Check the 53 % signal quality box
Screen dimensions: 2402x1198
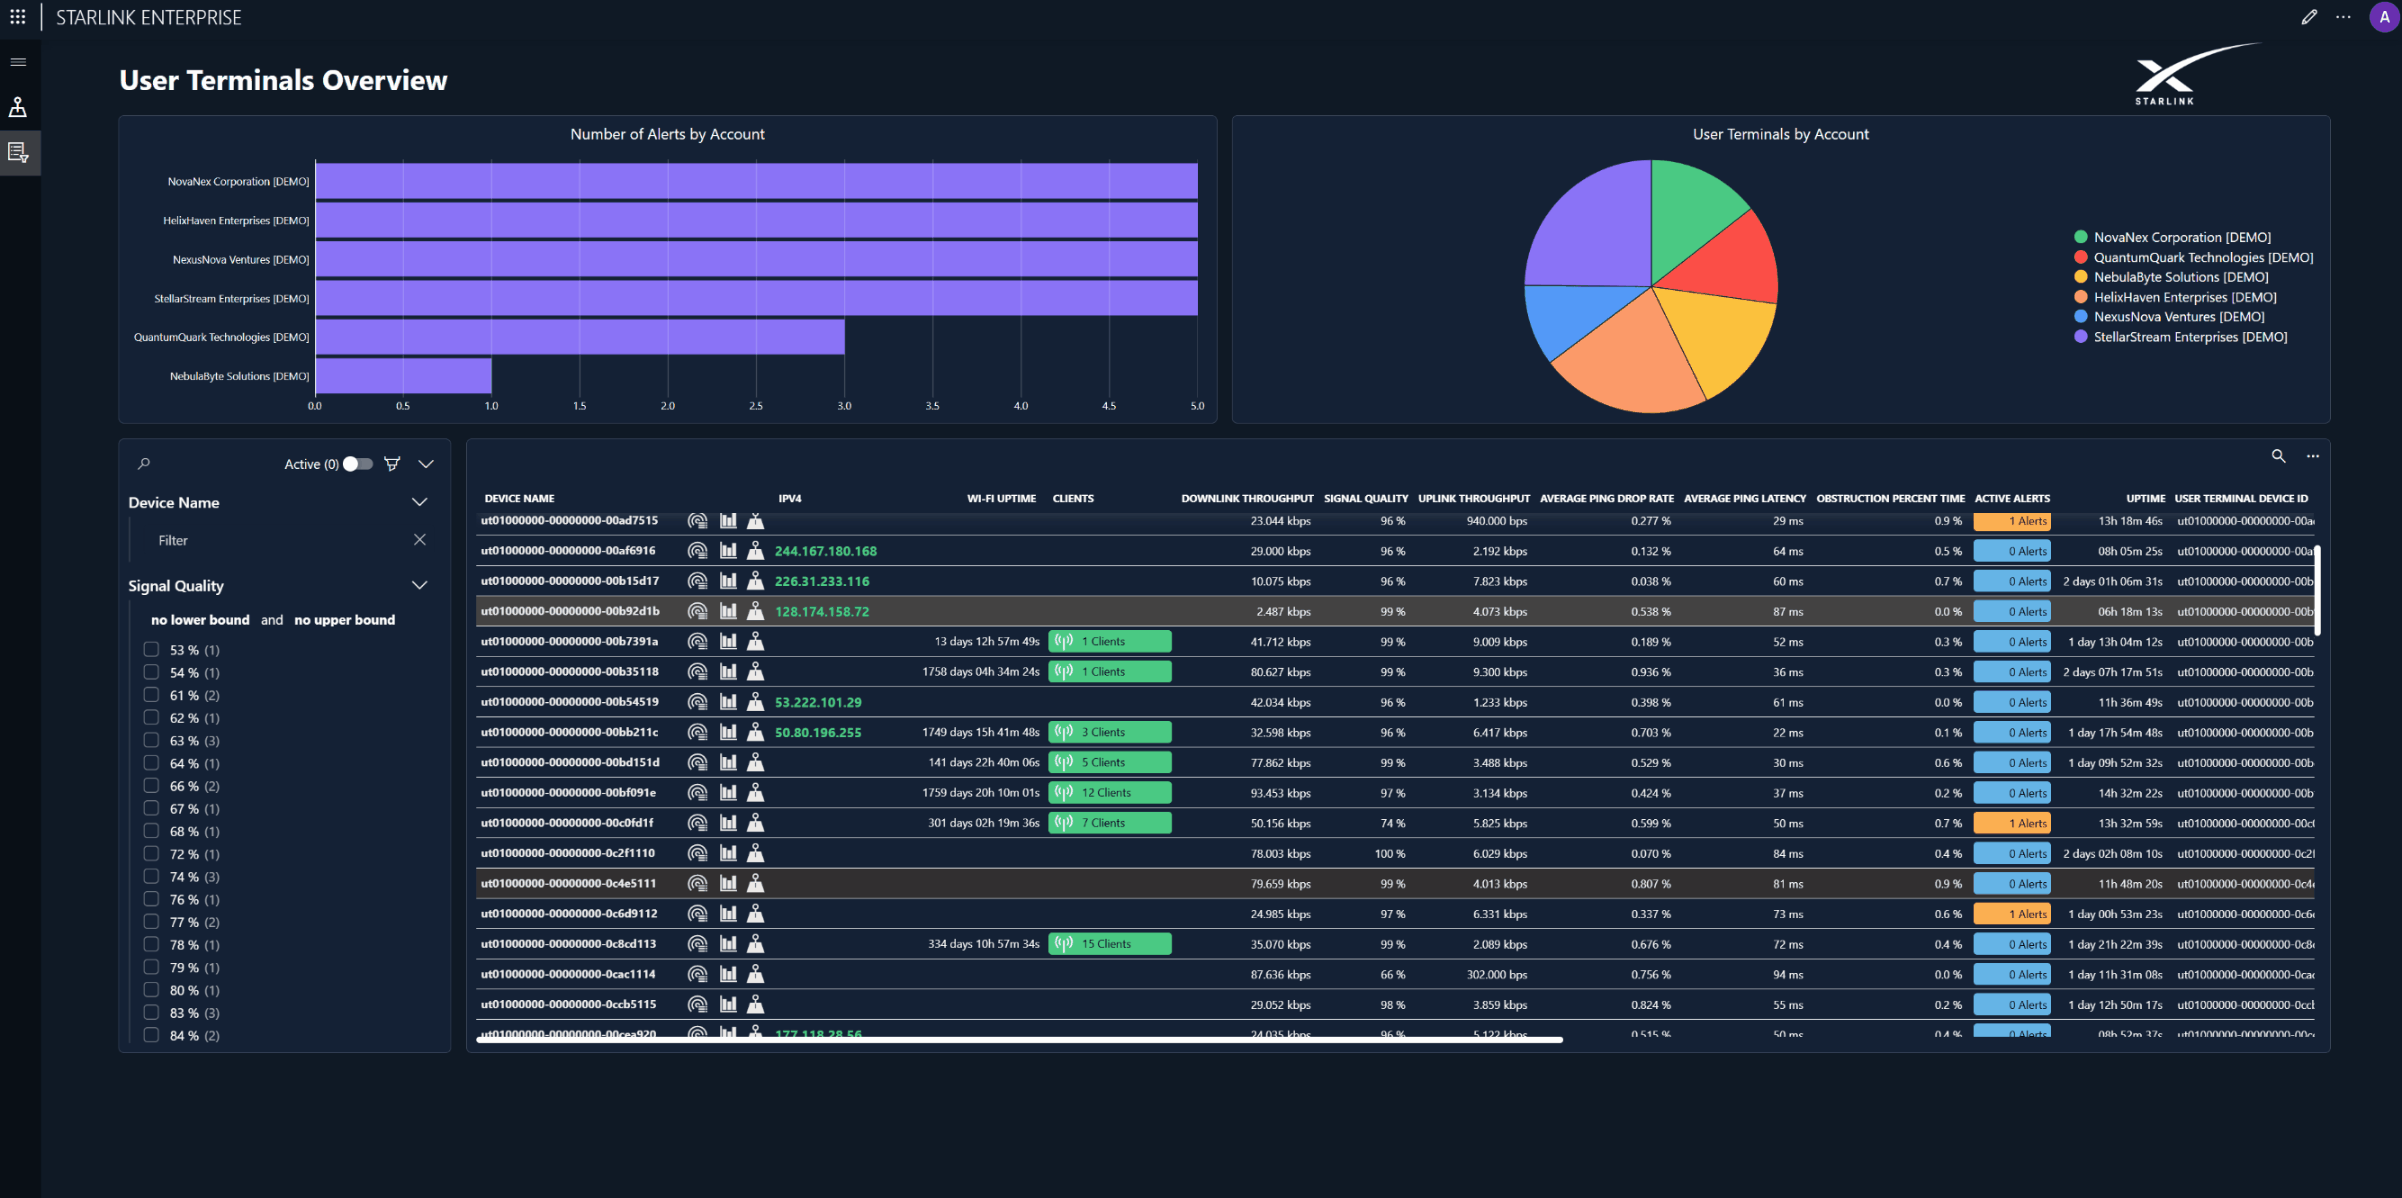pos(151,649)
